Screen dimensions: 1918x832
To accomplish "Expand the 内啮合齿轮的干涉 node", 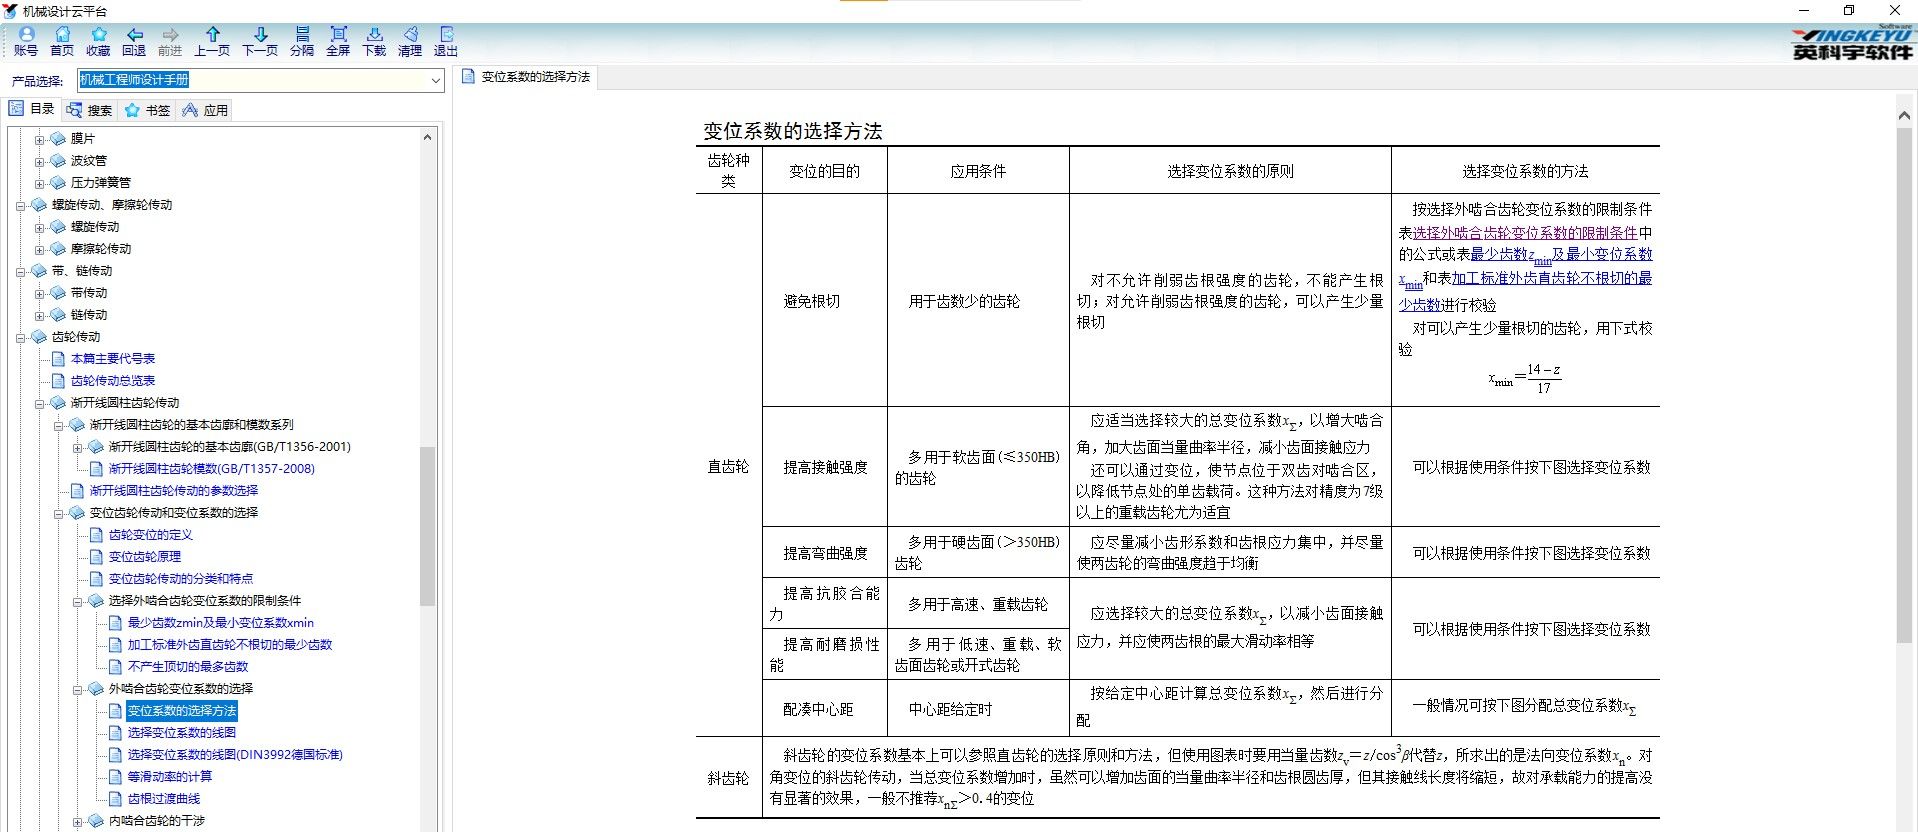I will (77, 821).
